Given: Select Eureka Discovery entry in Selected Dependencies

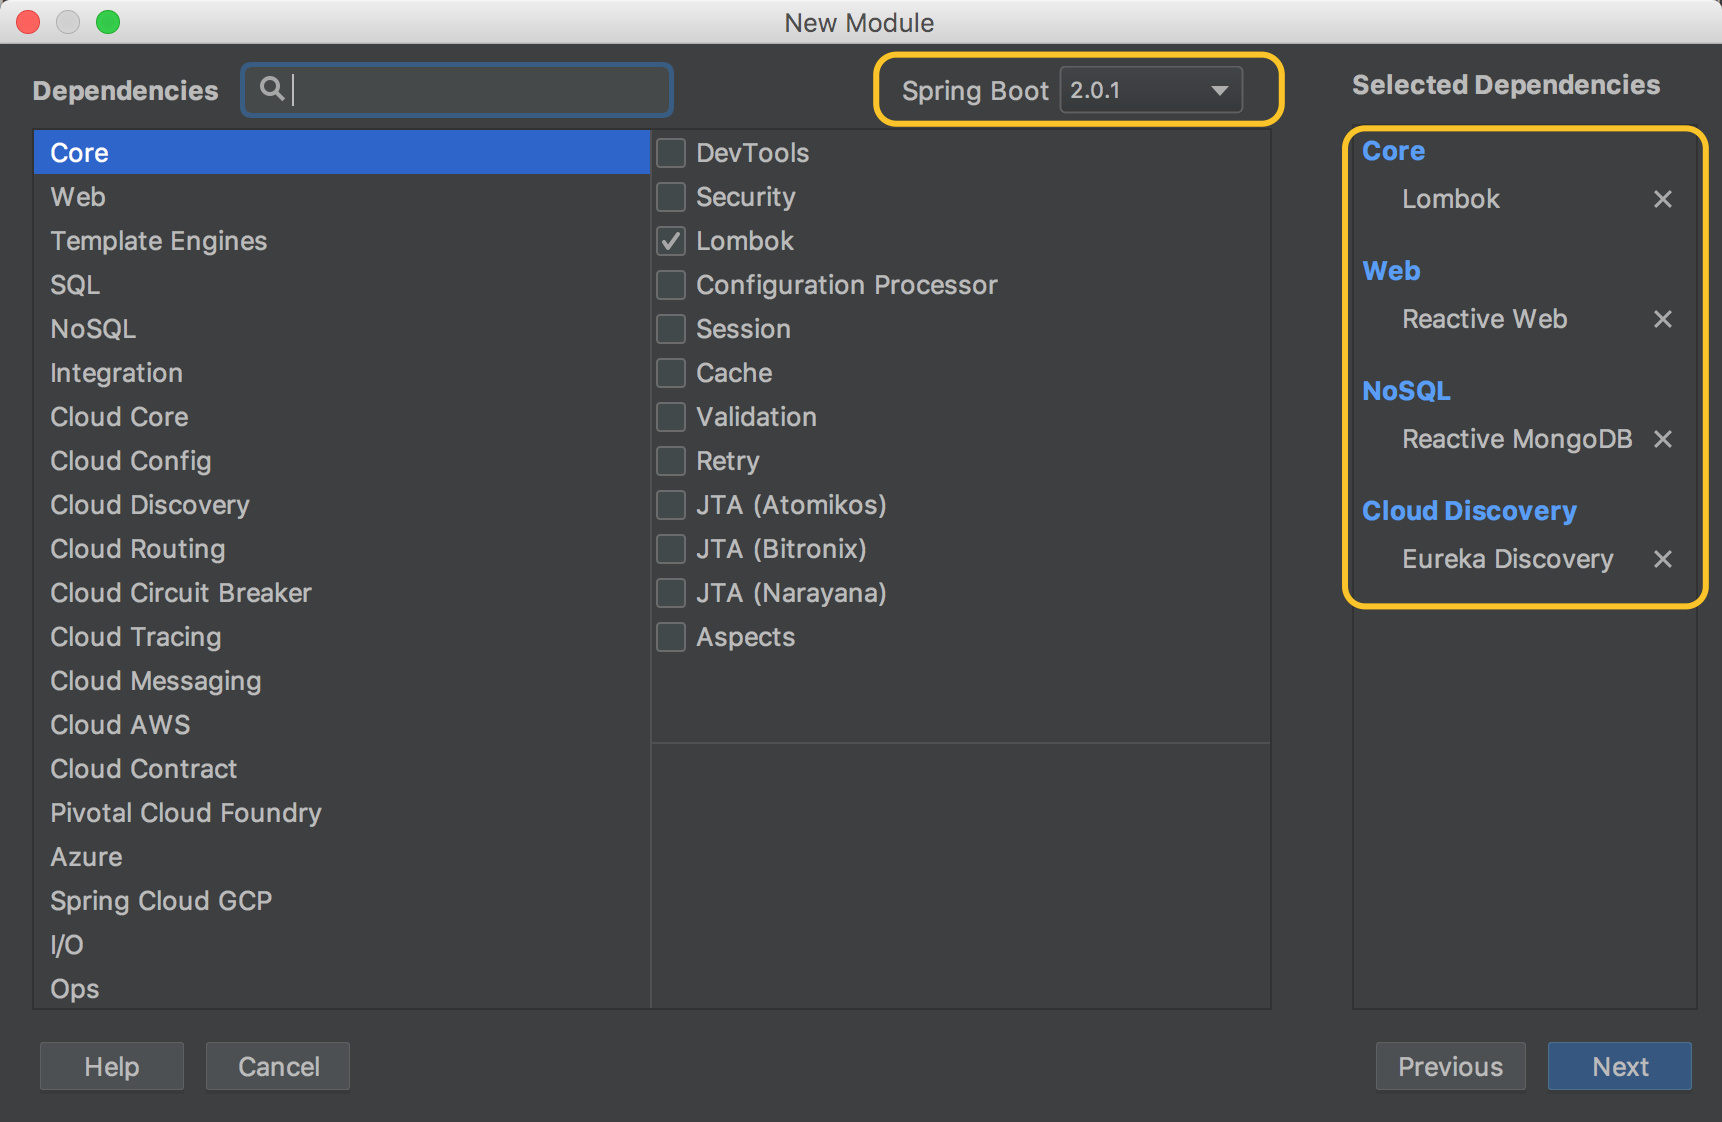Looking at the screenshot, I should pos(1508,559).
